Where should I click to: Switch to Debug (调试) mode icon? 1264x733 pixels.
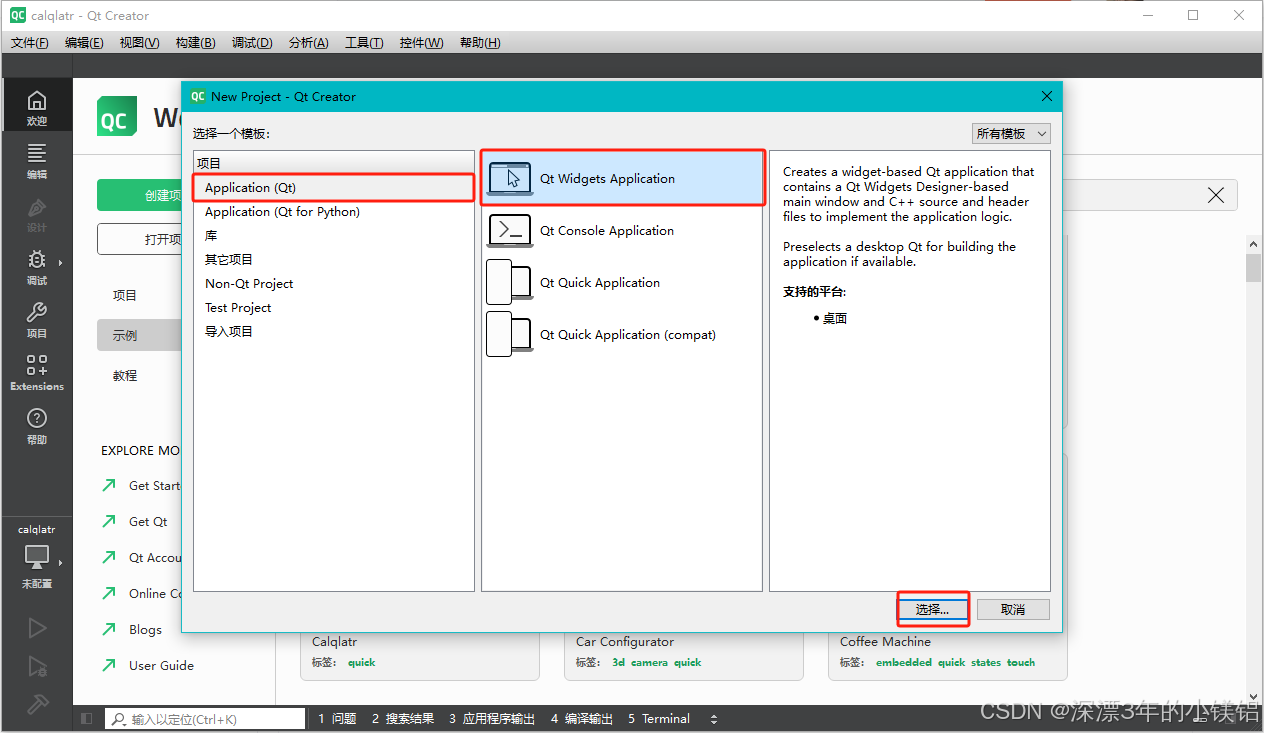(37, 265)
